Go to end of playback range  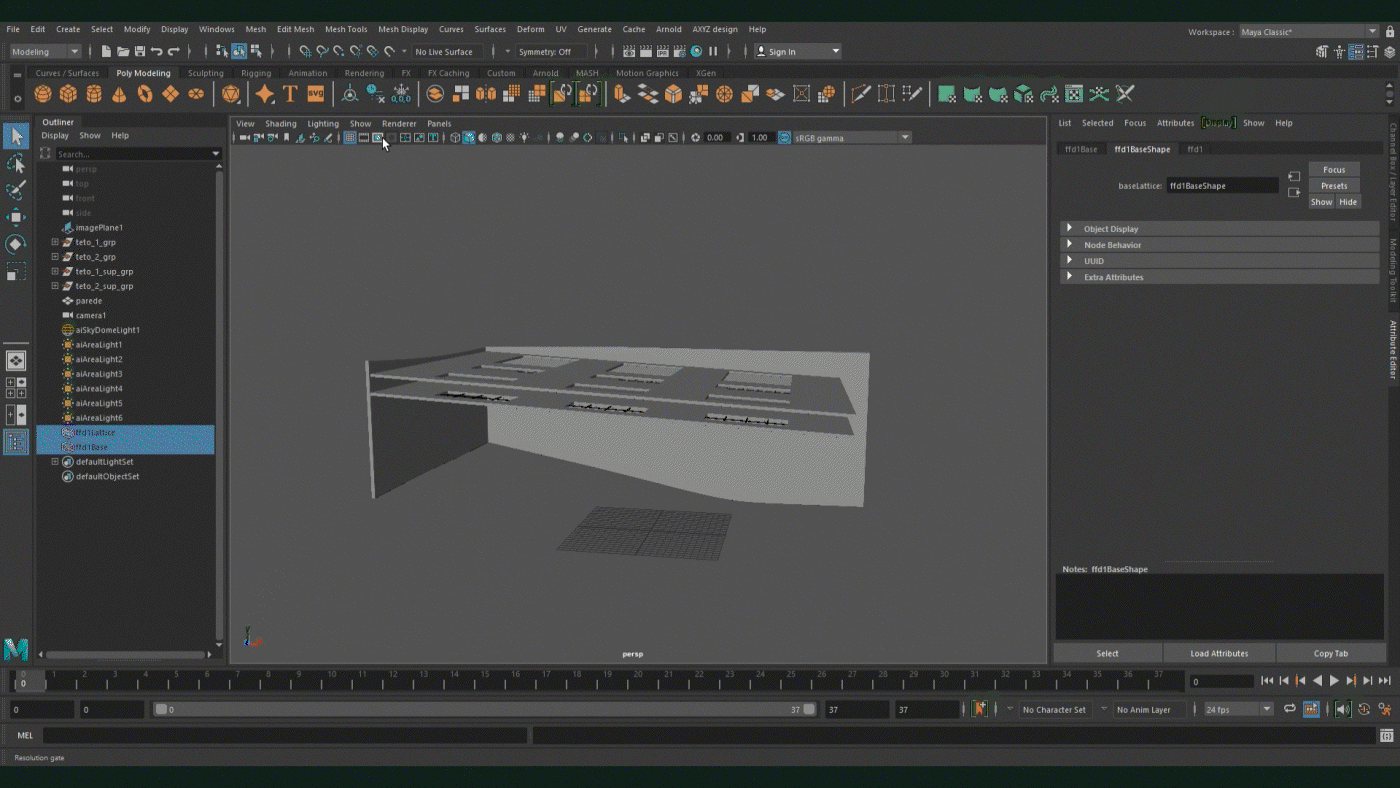[1385, 681]
